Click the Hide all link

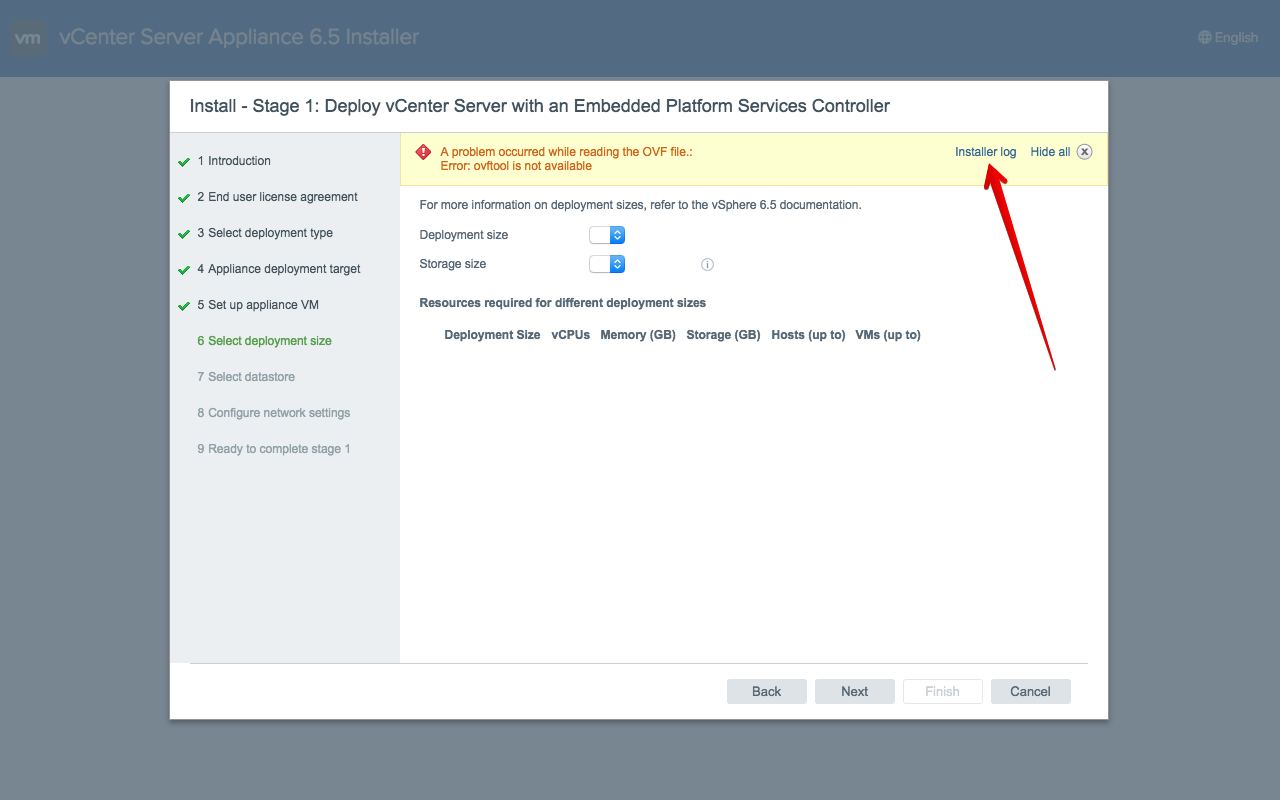[1050, 152]
